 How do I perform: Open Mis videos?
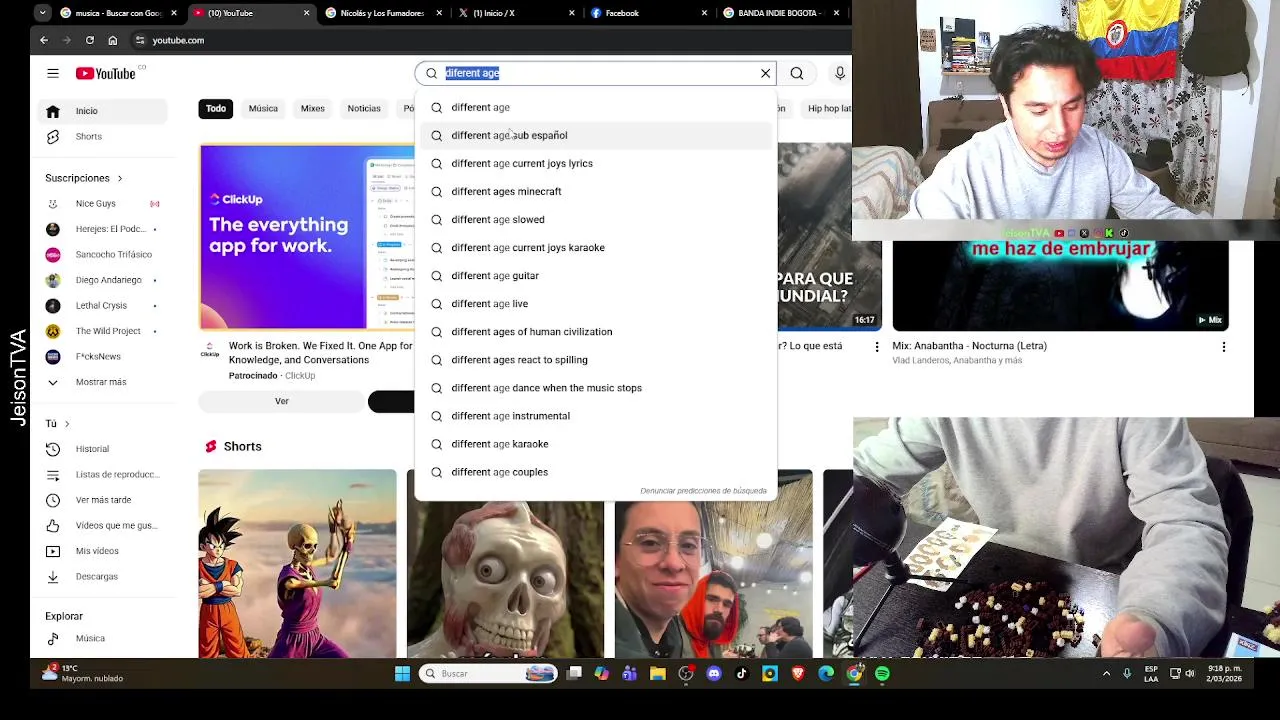click(100, 551)
